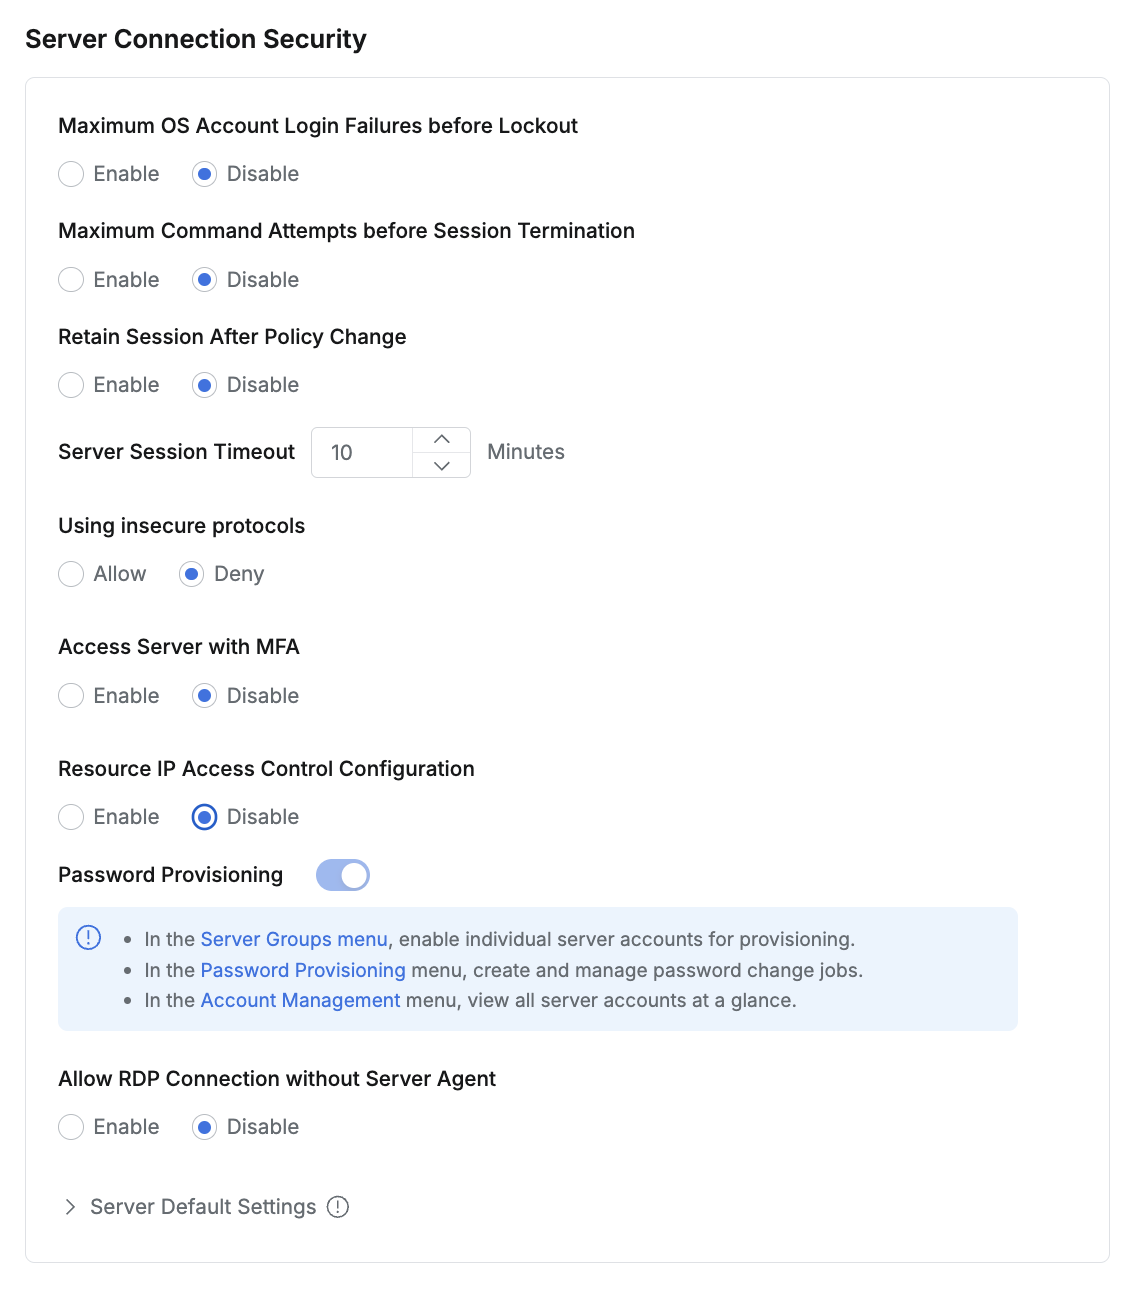Enable Retain Session After Policy Change
This screenshot has width=1140, height=1290.
pos(71,385)
